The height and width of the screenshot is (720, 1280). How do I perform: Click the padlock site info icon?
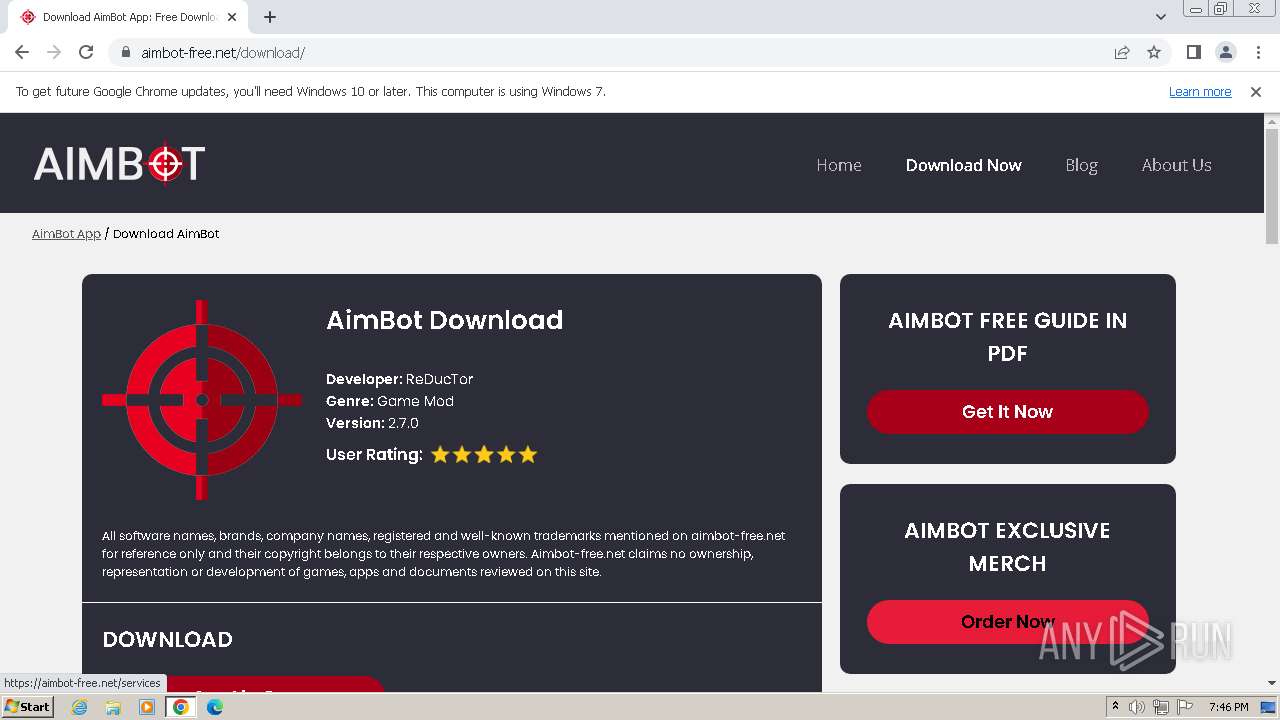point(126,52)
